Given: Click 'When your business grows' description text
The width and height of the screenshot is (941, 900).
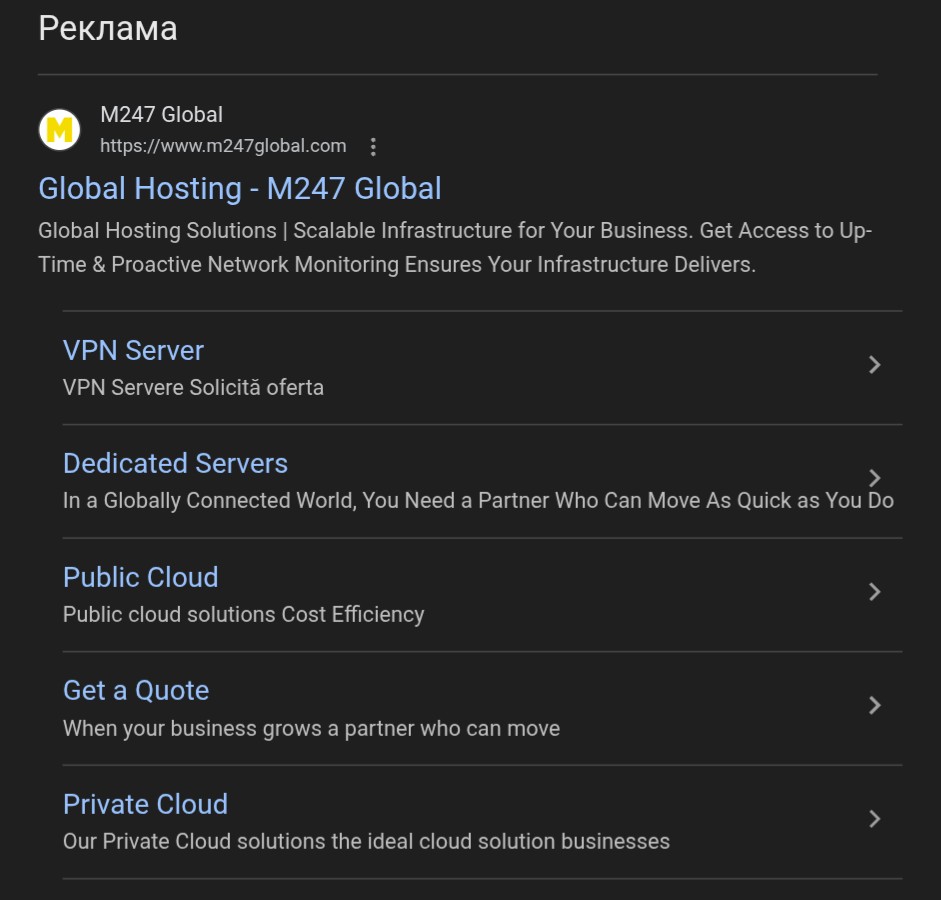Looking at the screenshot, I should 311,728.
